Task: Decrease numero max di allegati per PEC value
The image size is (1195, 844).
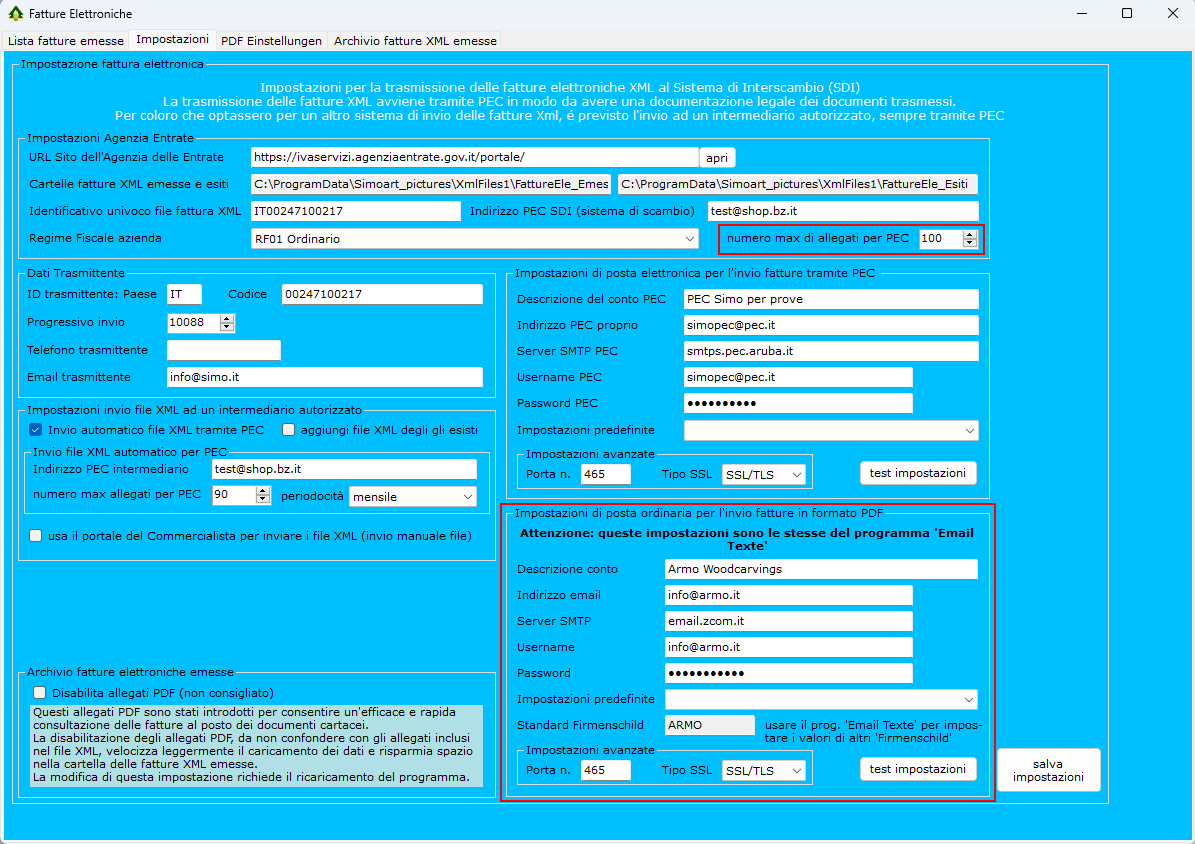Action: [x=969, y=243]
